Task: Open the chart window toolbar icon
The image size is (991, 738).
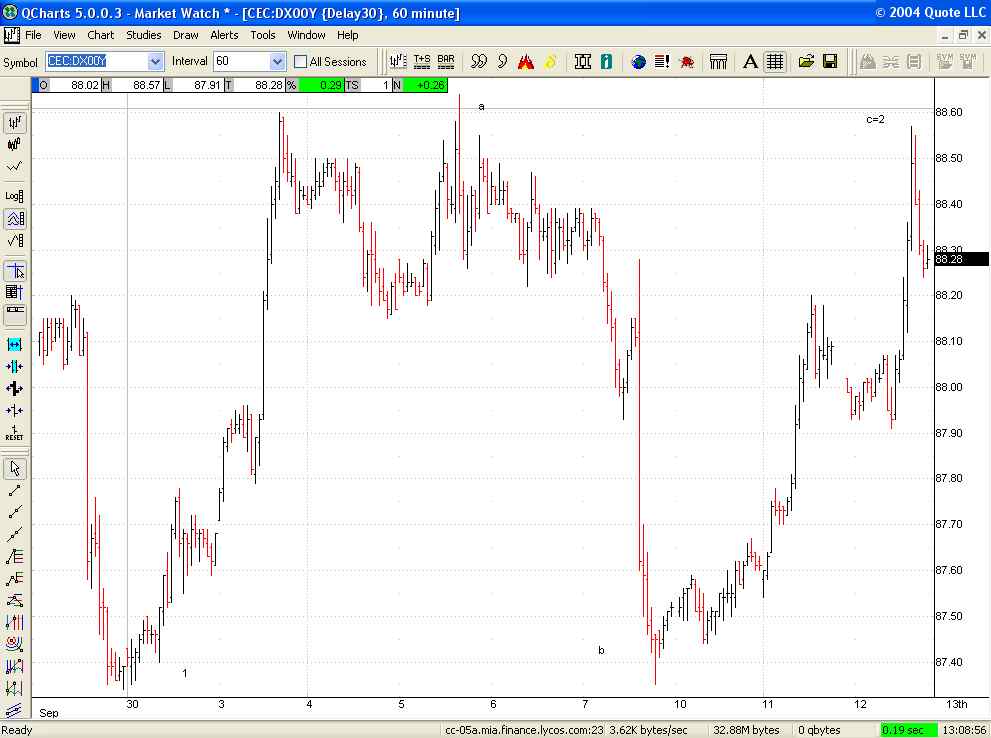Action: (x=398, y=61)
